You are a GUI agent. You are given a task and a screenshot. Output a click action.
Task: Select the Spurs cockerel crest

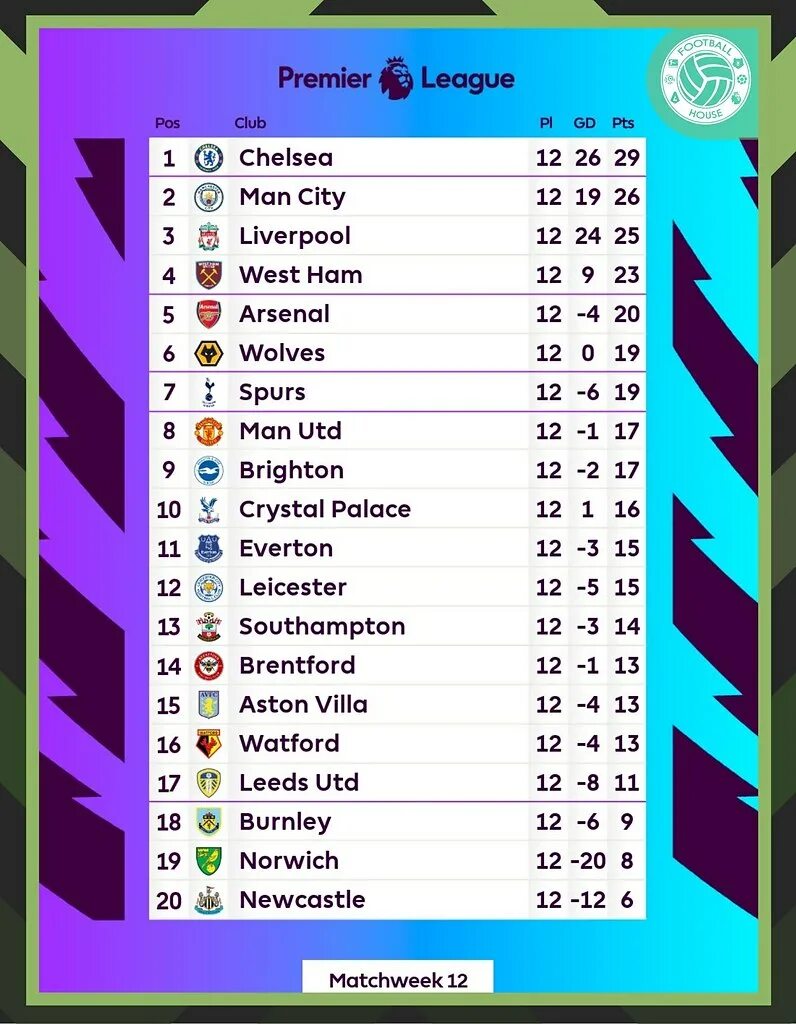(x=209, y=392)
